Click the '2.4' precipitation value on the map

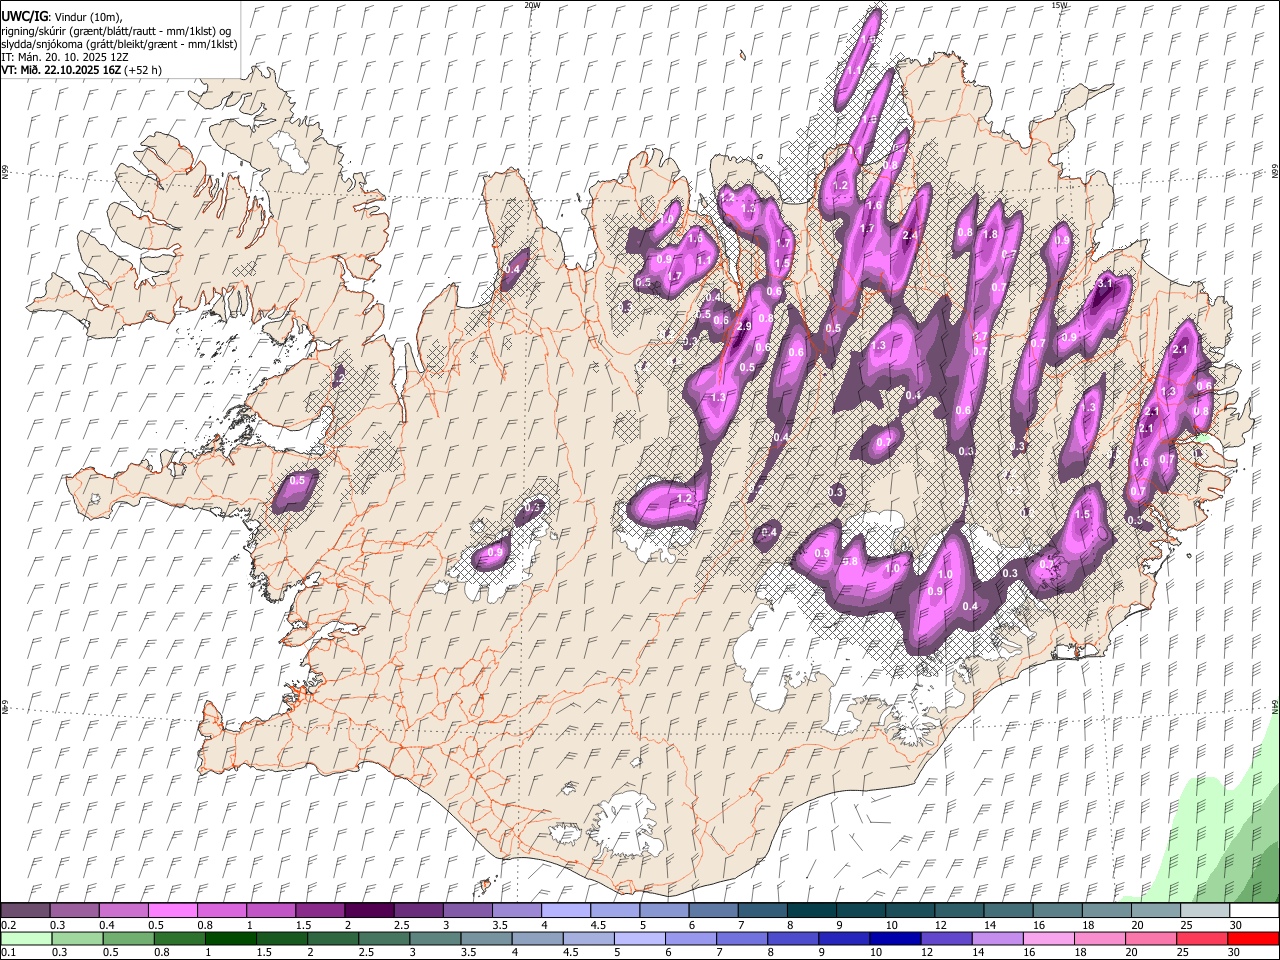click(x=910, y=236)
